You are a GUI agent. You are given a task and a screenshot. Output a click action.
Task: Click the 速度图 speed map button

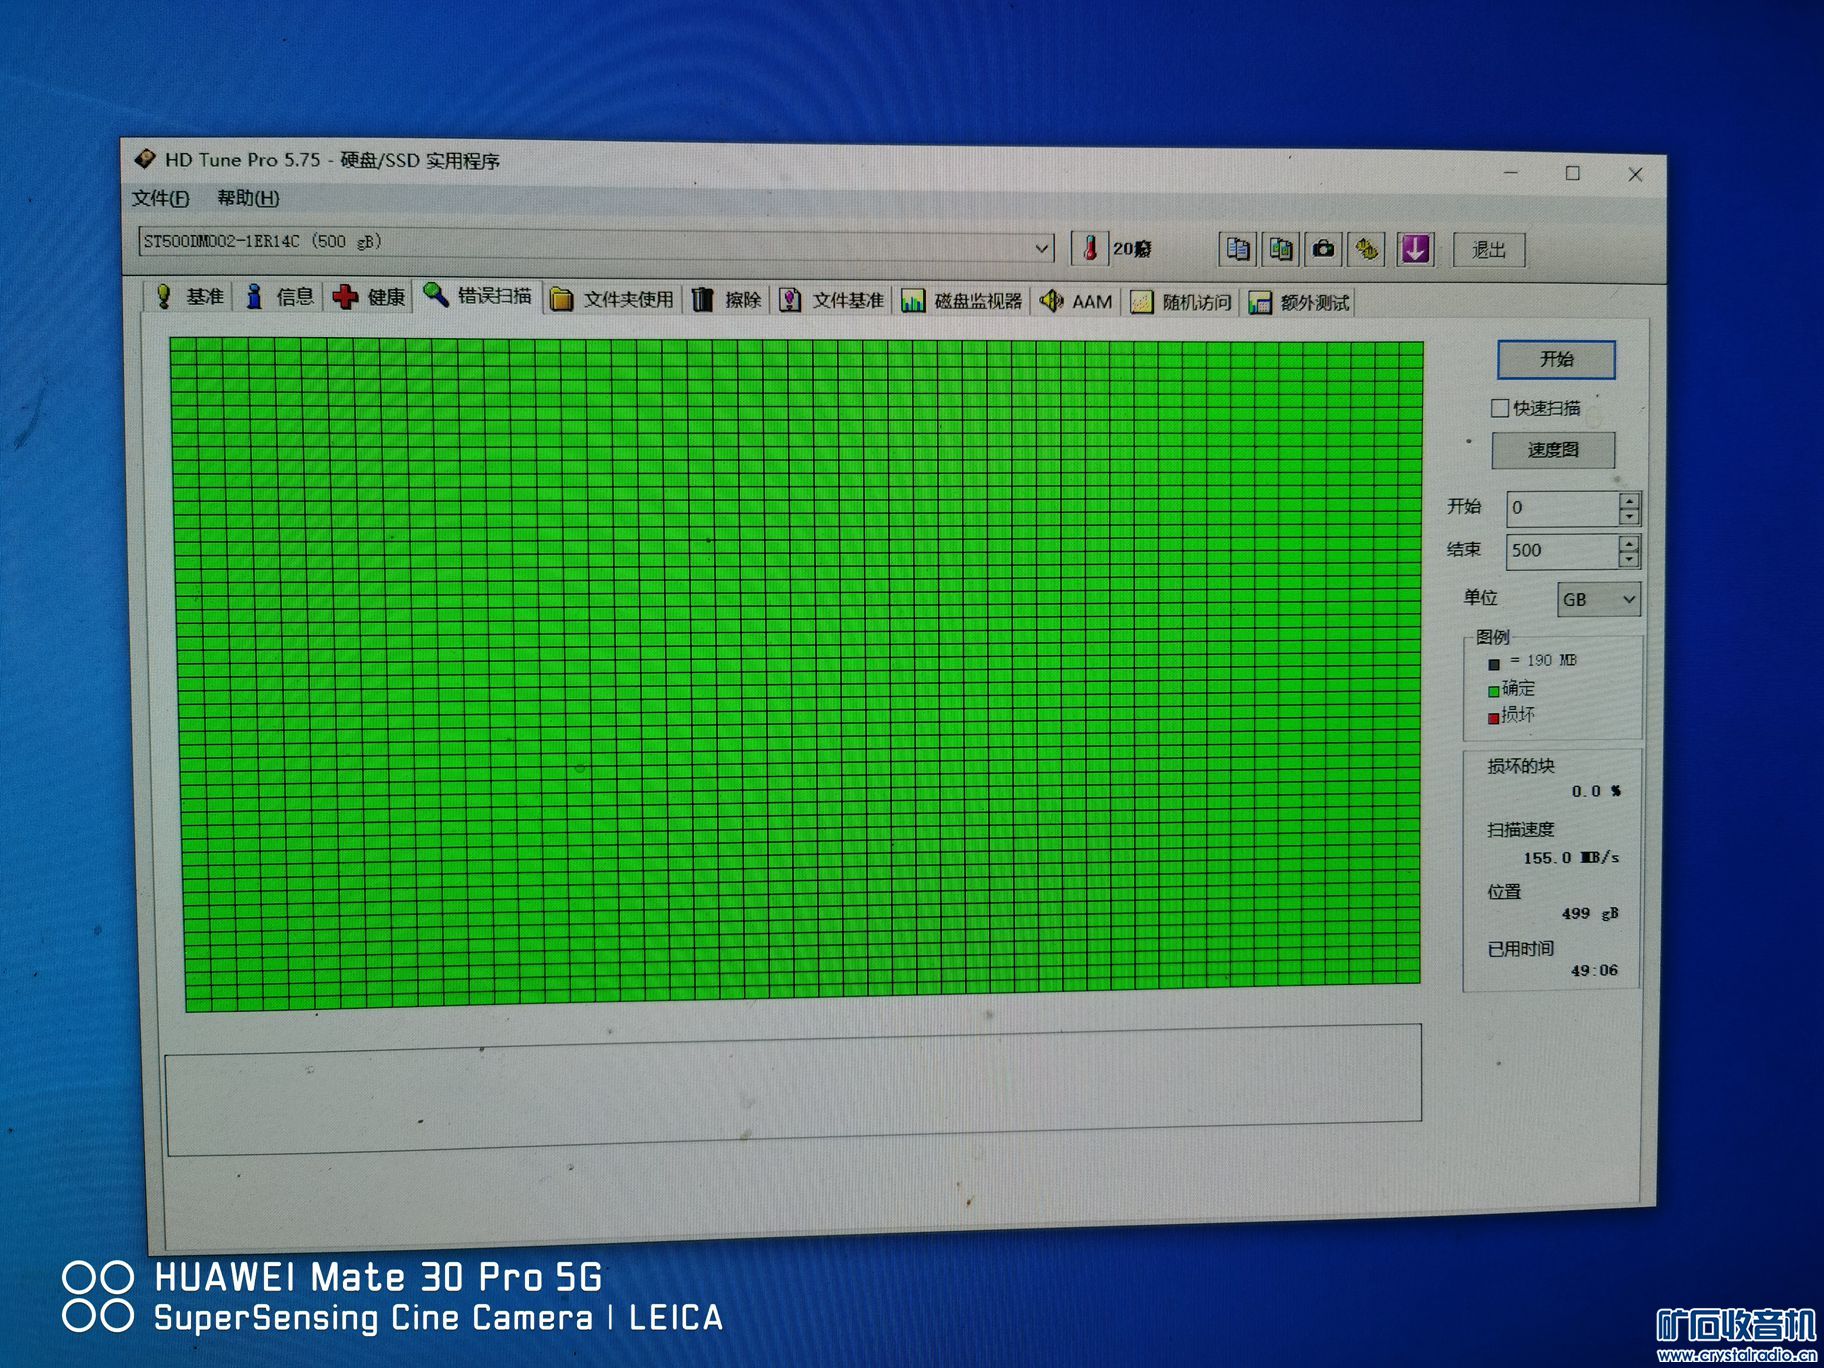point(1553,450)
